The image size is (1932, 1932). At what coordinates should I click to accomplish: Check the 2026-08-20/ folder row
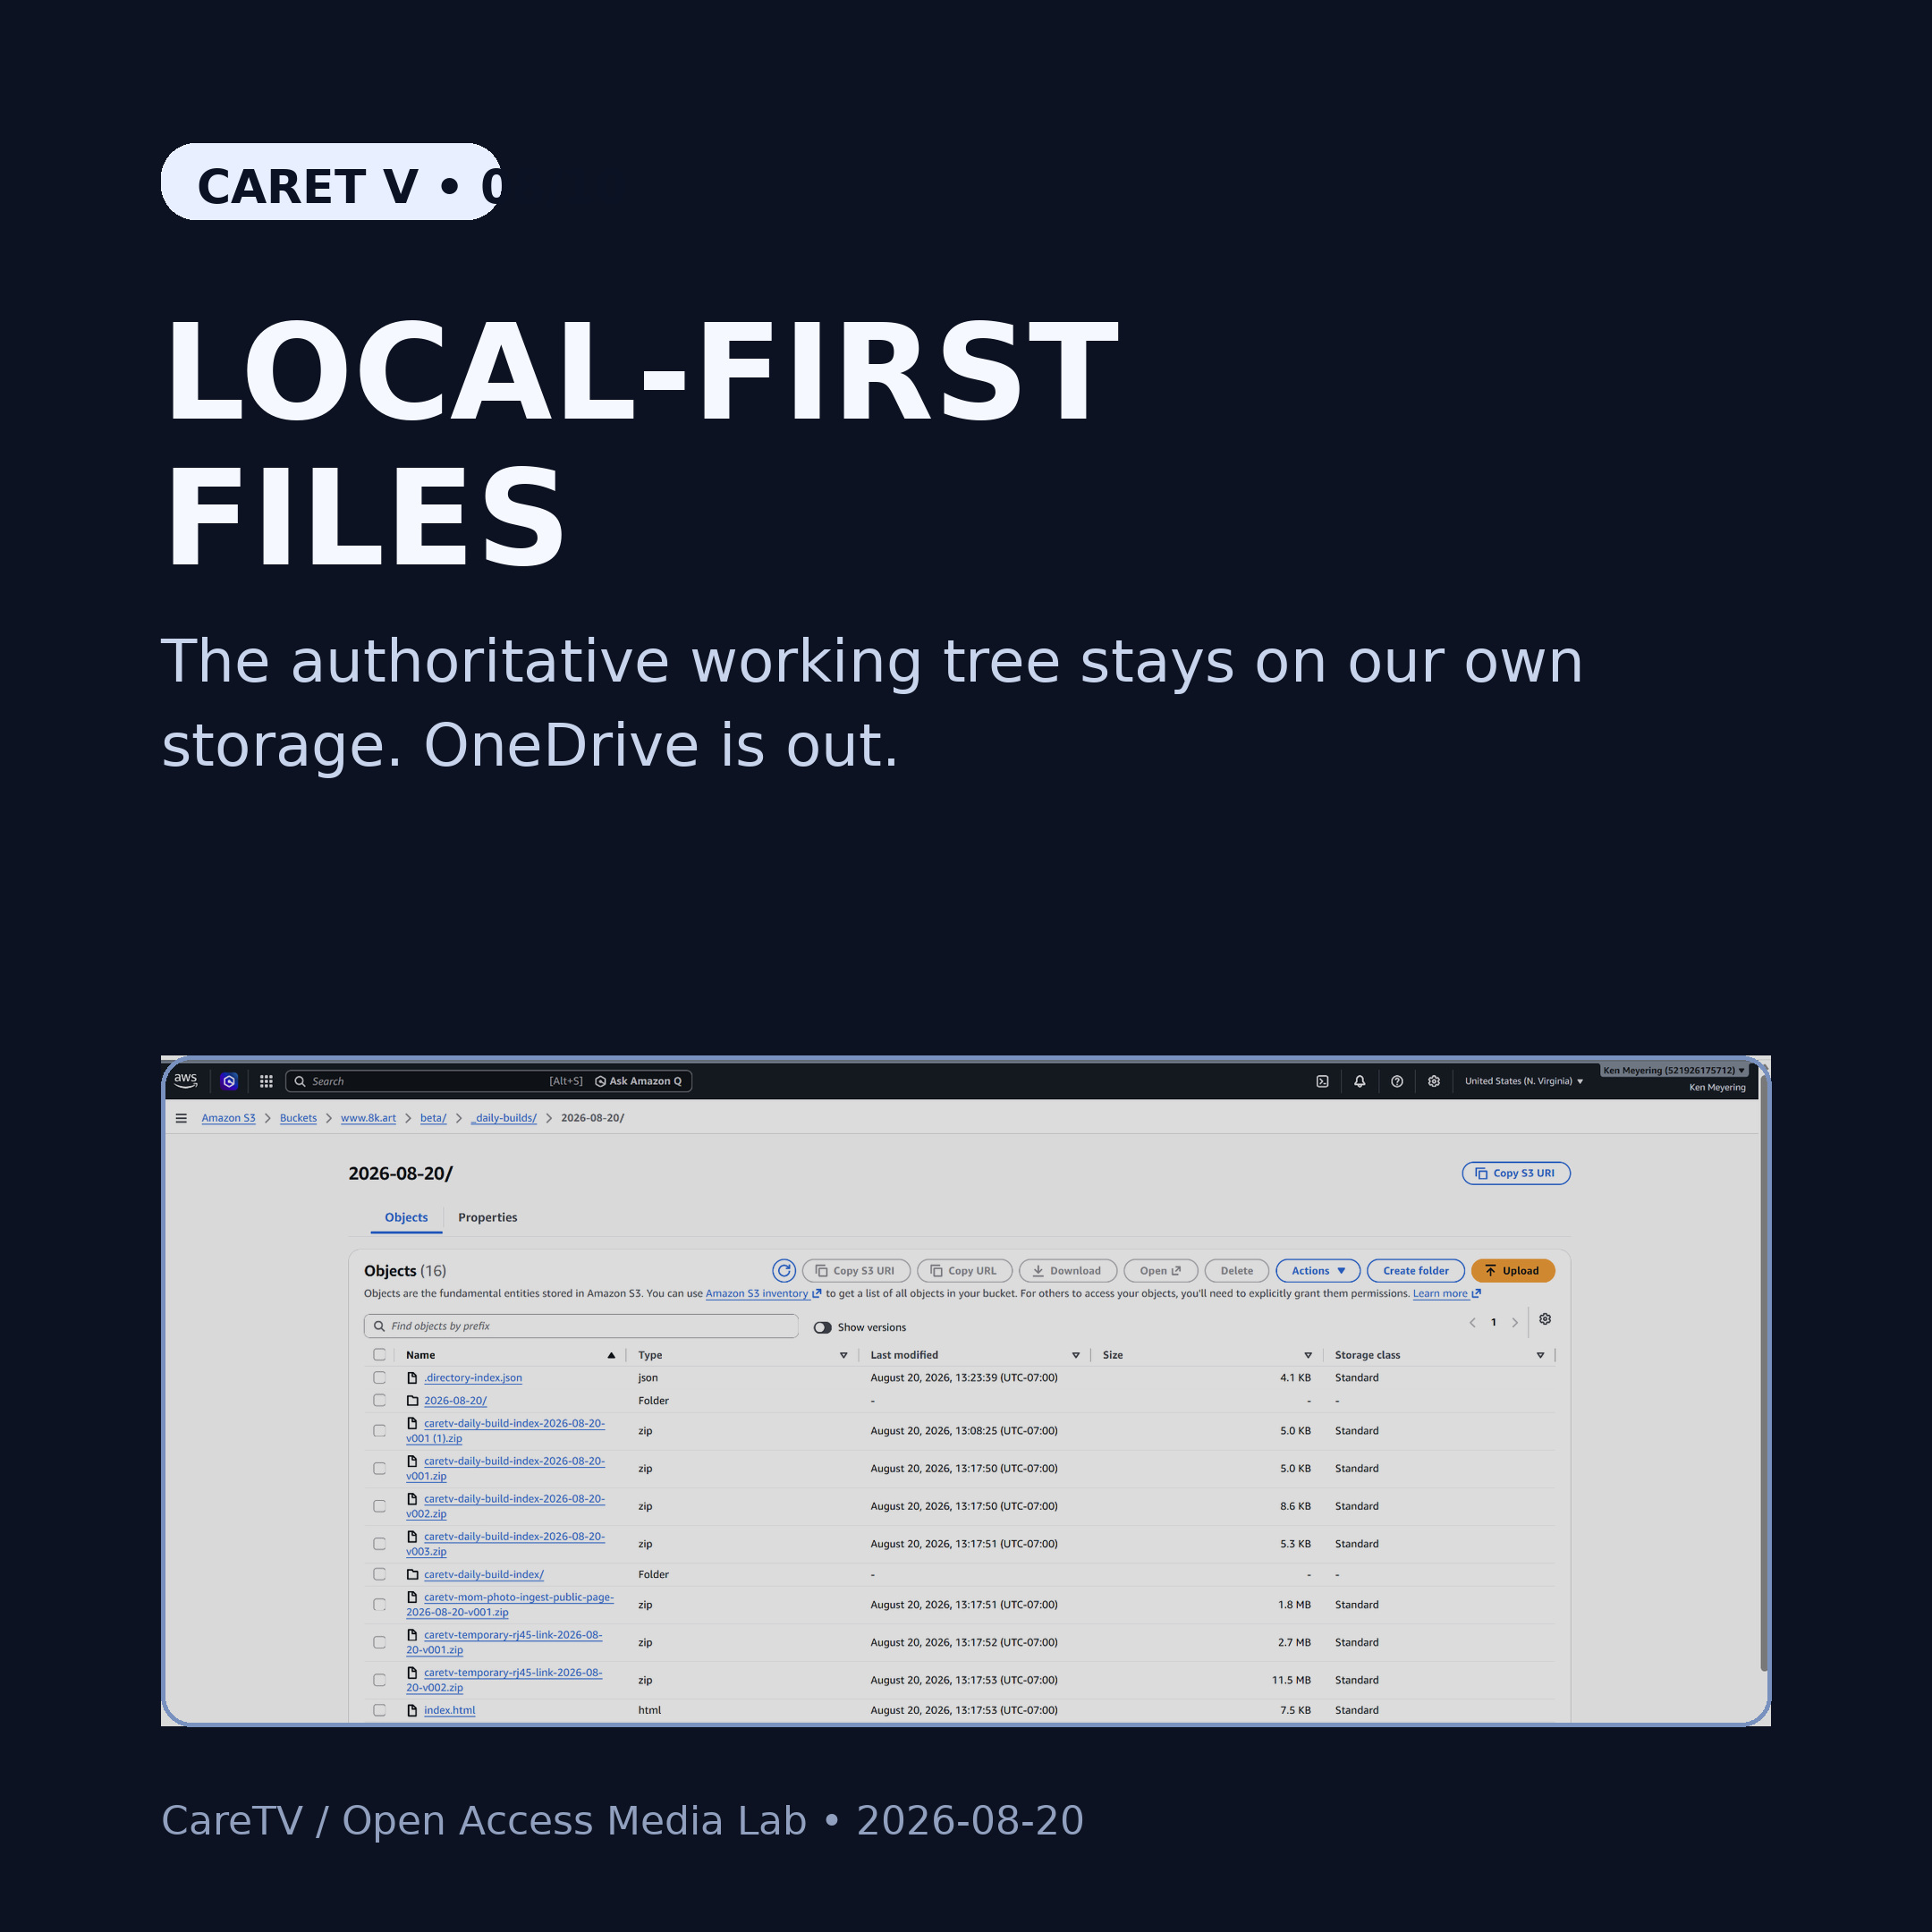click(x=379, y=1401)
